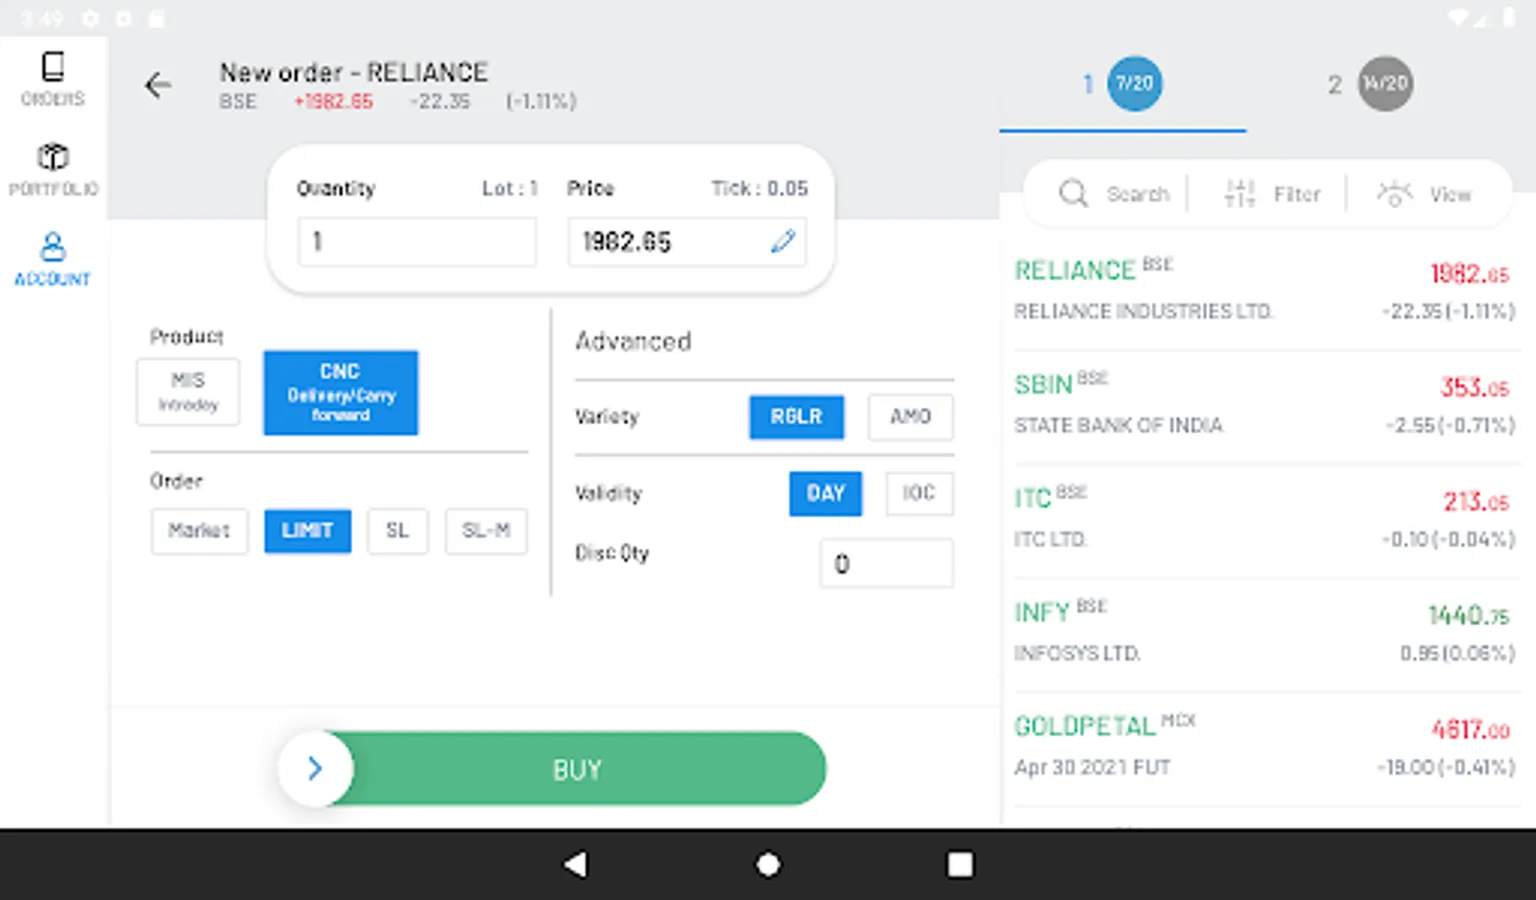Image resolution: width=1536 pixels, height=900 pixels.
Task: Open the Portfolio section icon
Action: pyautogui.click(x=53, y=157)
